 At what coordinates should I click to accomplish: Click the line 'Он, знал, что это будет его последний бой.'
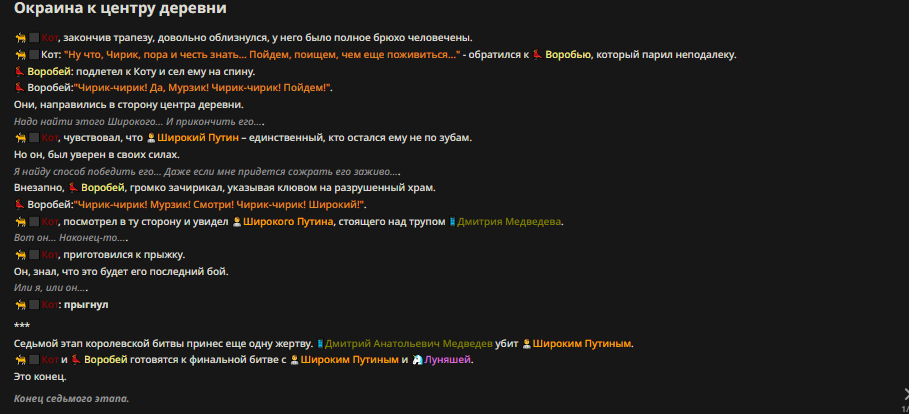(121, 271)
